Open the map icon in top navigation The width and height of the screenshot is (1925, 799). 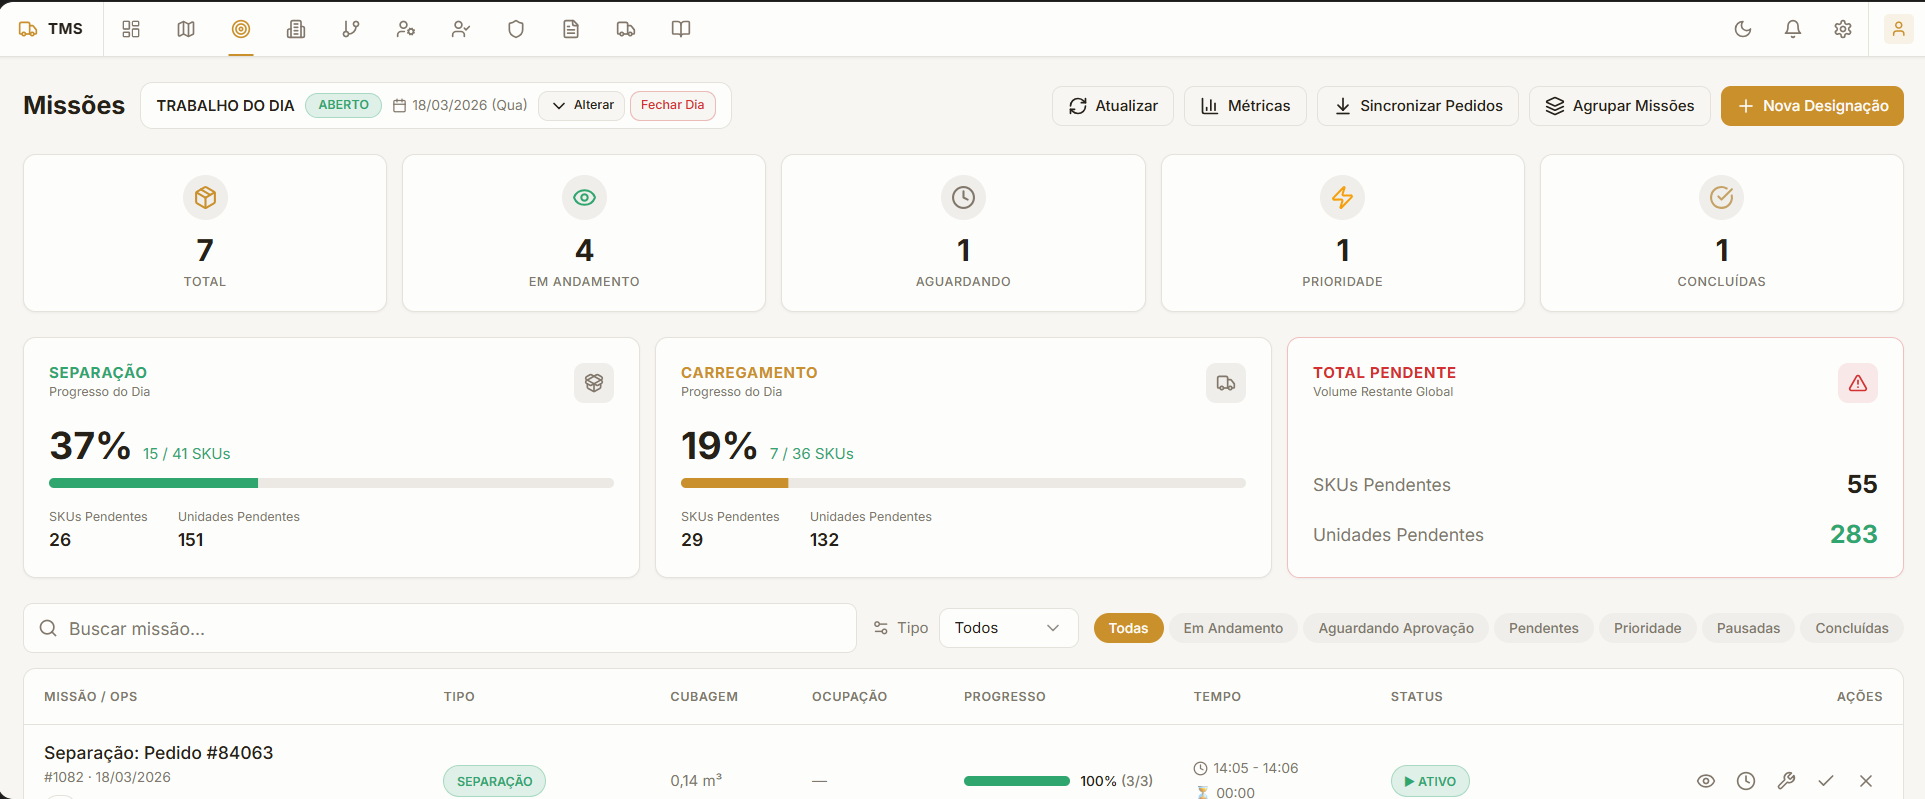click(x=186, y=29)
